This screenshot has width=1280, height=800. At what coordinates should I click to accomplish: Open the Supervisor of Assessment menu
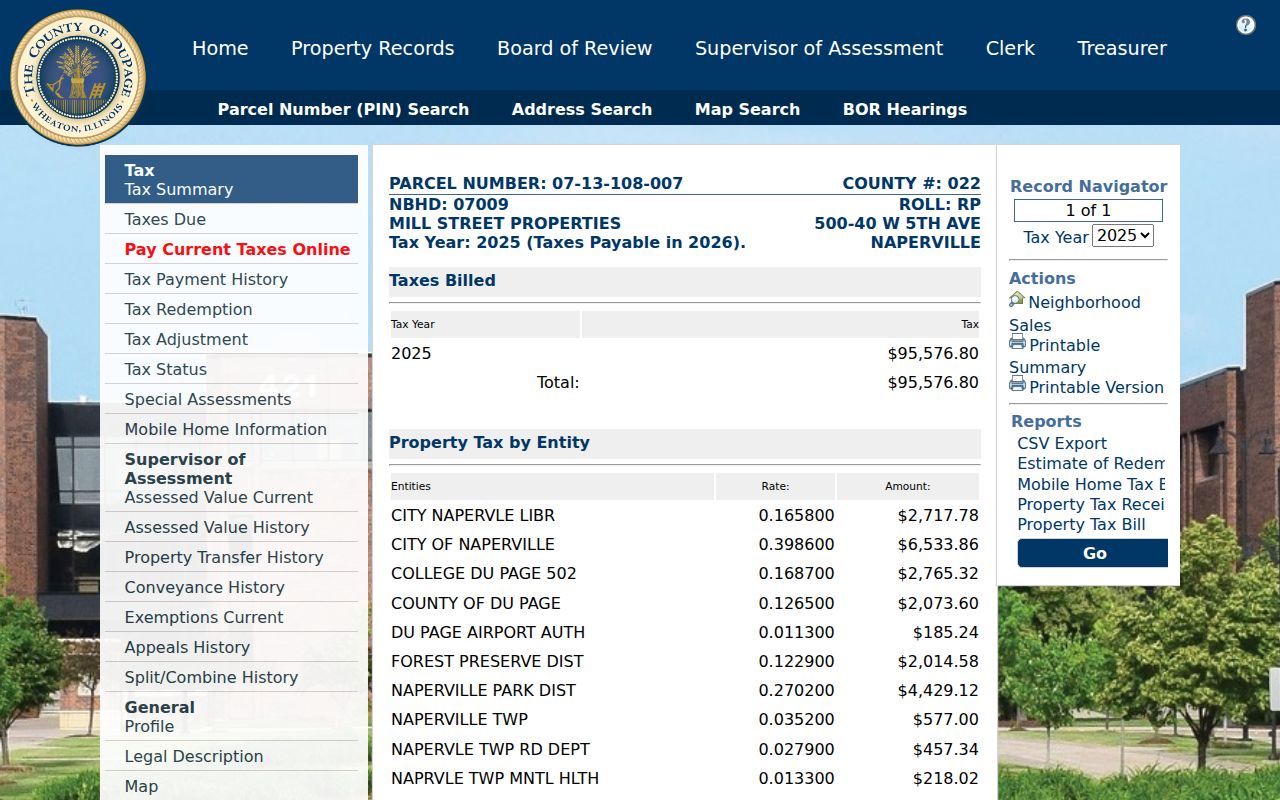819,48
